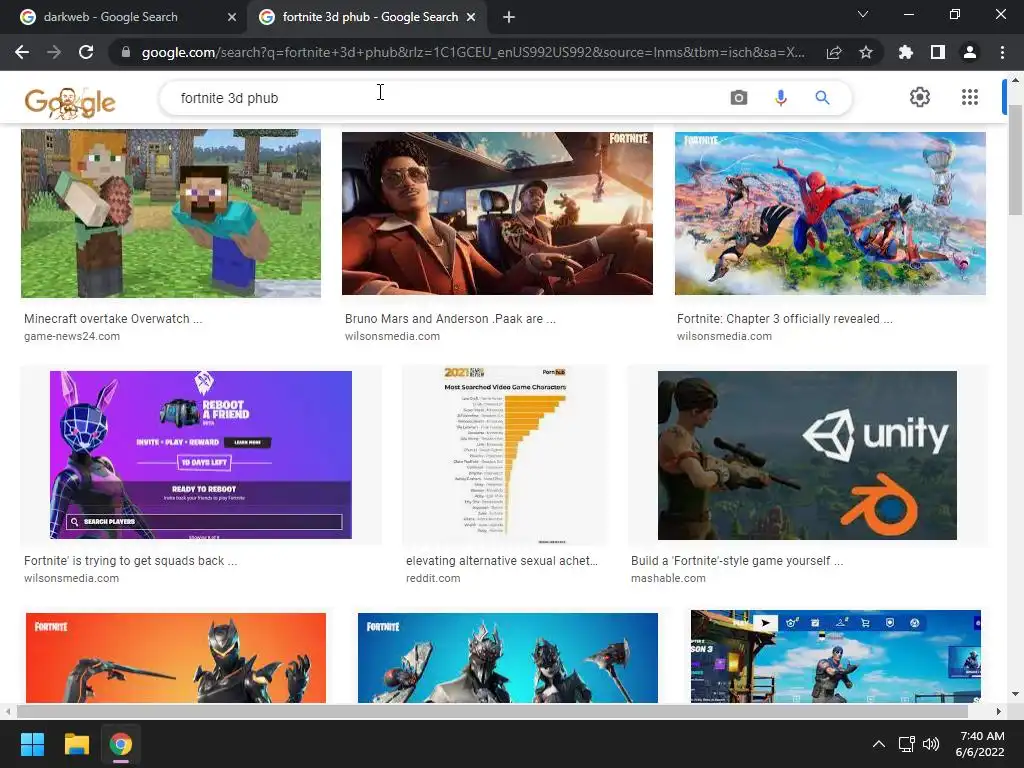
Task: Open the Google apps grid
Action: point(970,97)
